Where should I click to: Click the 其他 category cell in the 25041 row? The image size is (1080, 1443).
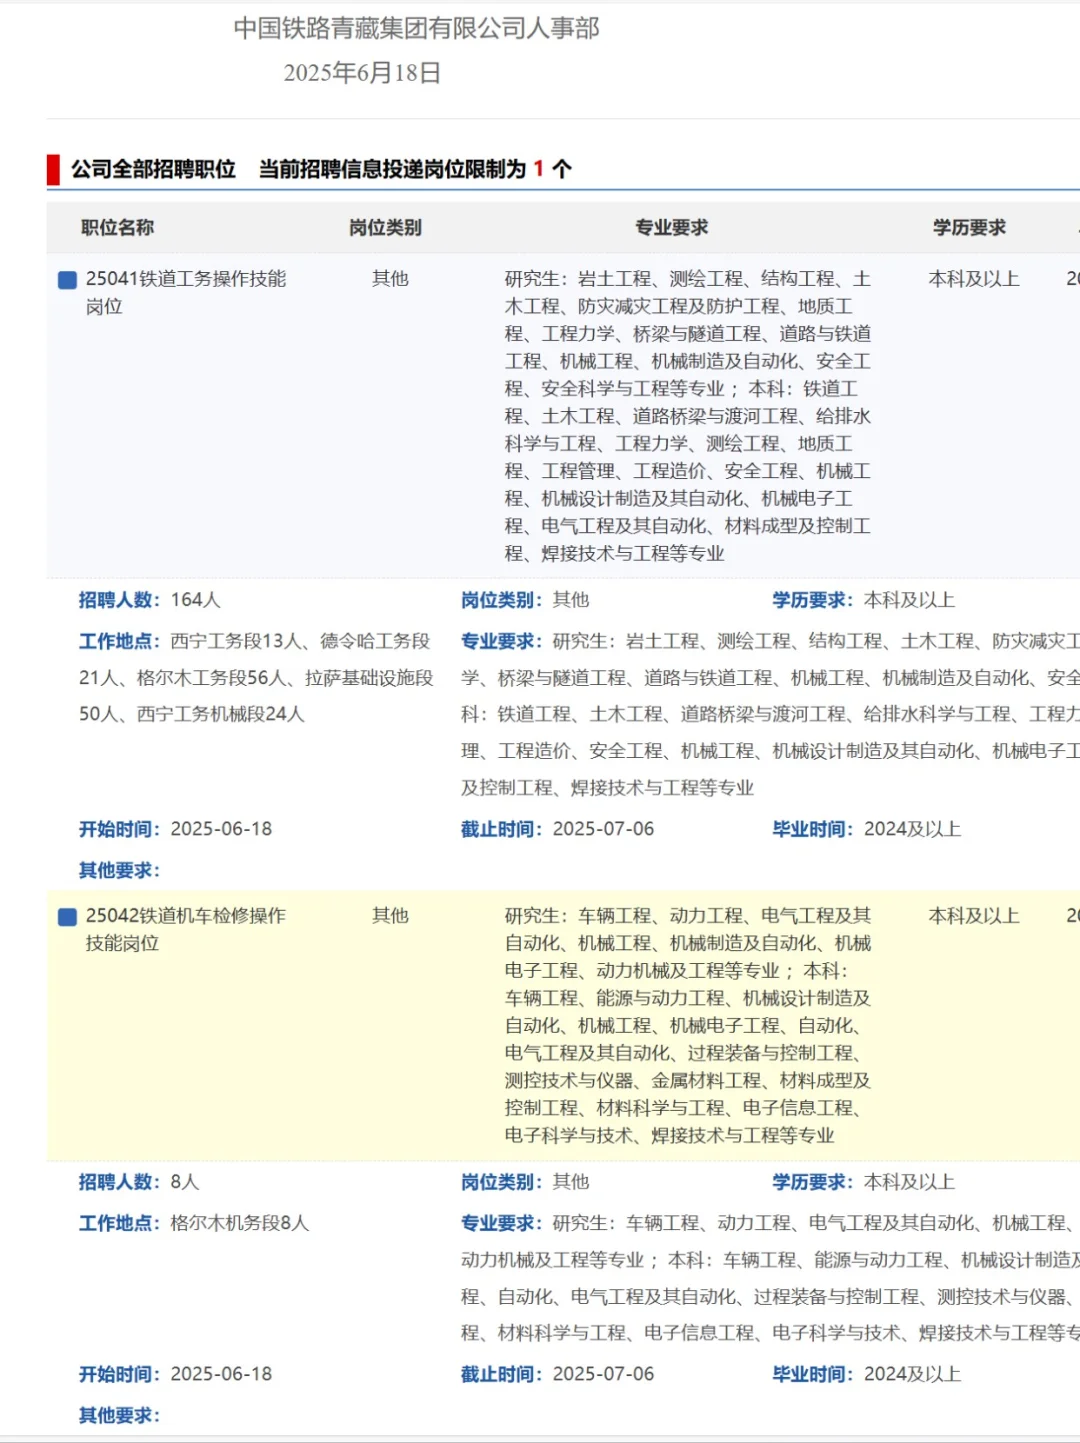390,279
